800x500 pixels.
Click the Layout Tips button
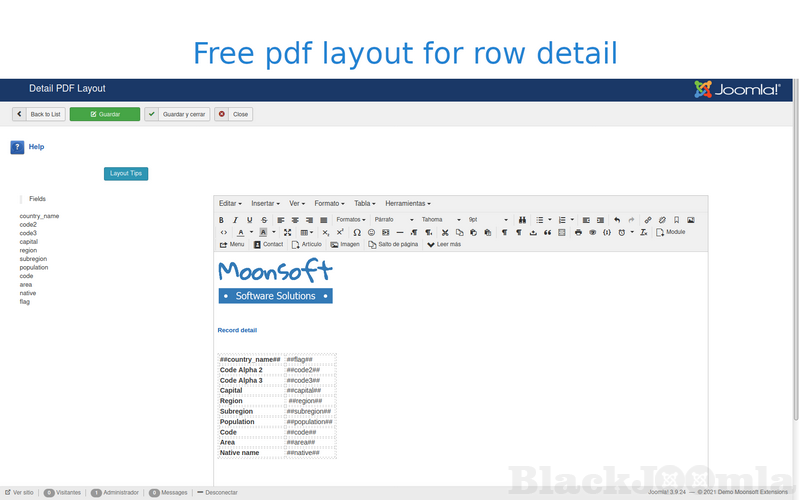pos(126,173)
